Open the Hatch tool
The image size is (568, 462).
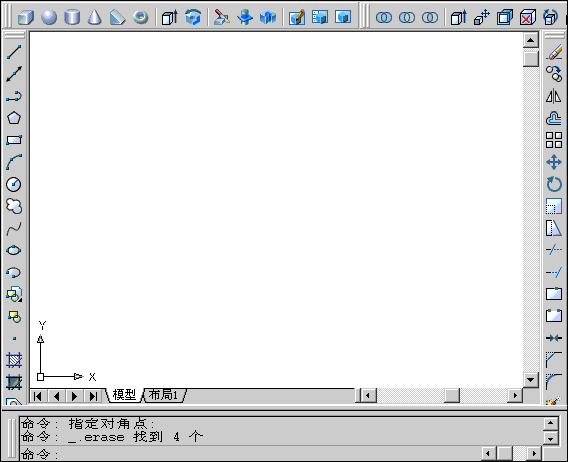(14, 360)
